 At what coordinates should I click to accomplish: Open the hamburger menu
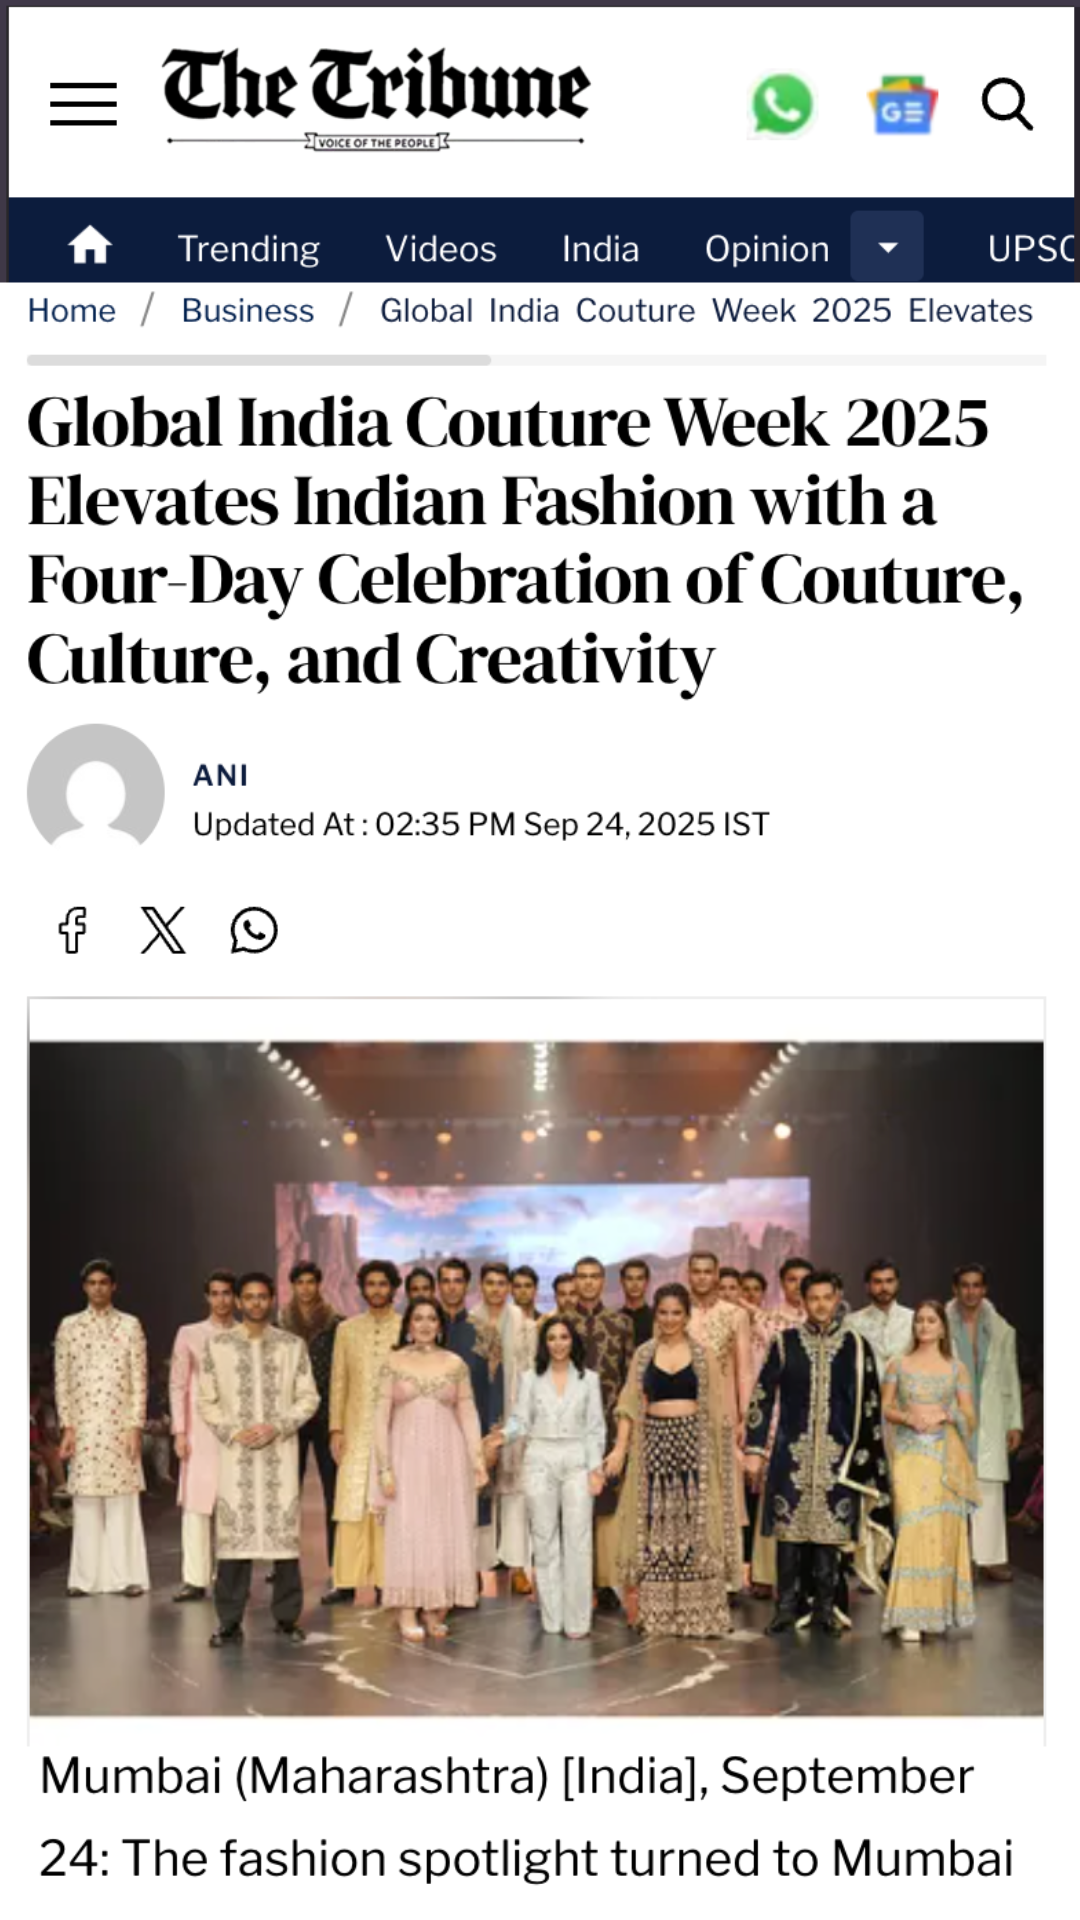(x=83, y=104)
